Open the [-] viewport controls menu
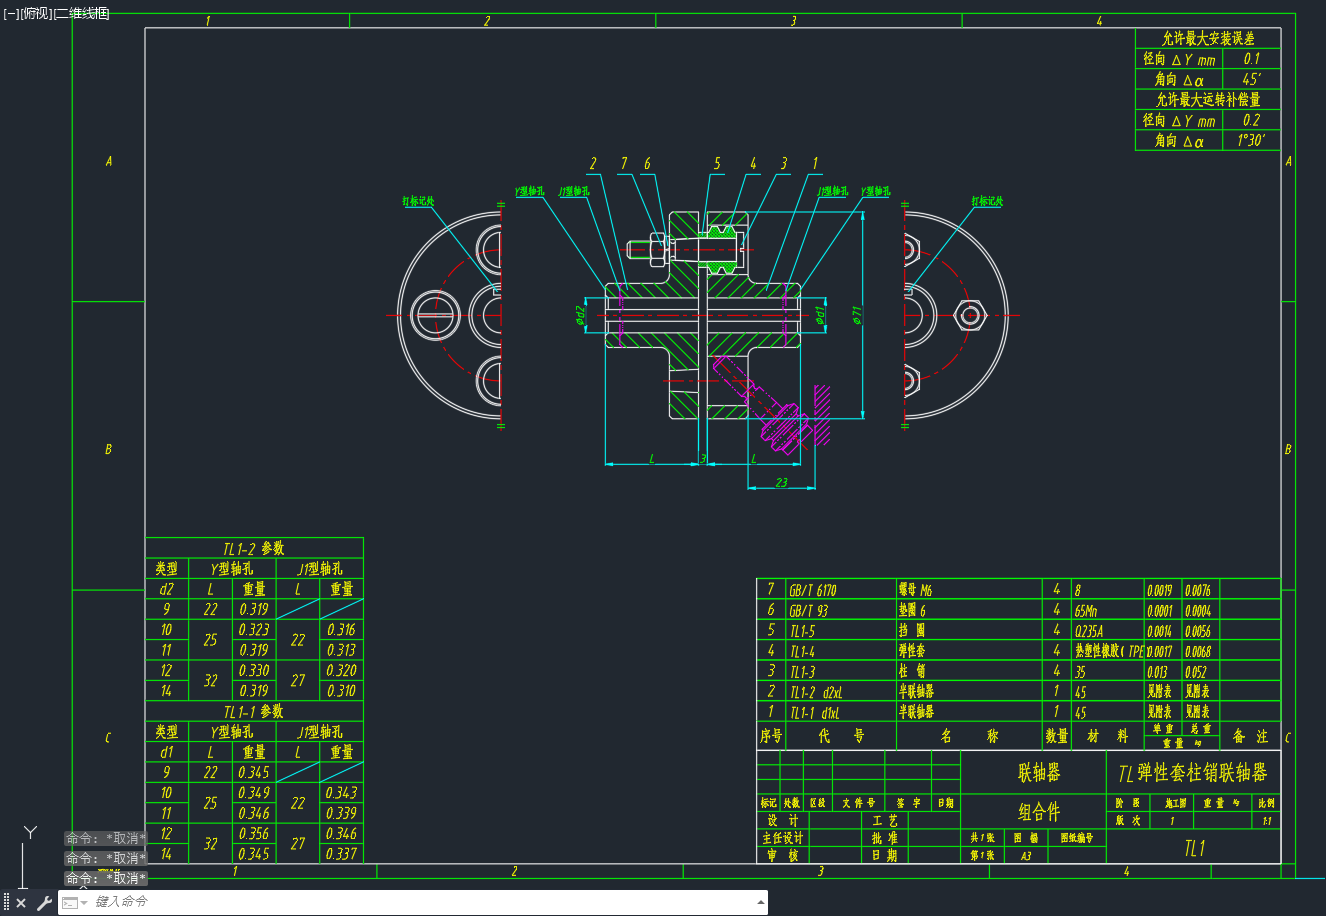Image resolution: width=1326 pixels, height=916 pixels. [x=11, y=13]
